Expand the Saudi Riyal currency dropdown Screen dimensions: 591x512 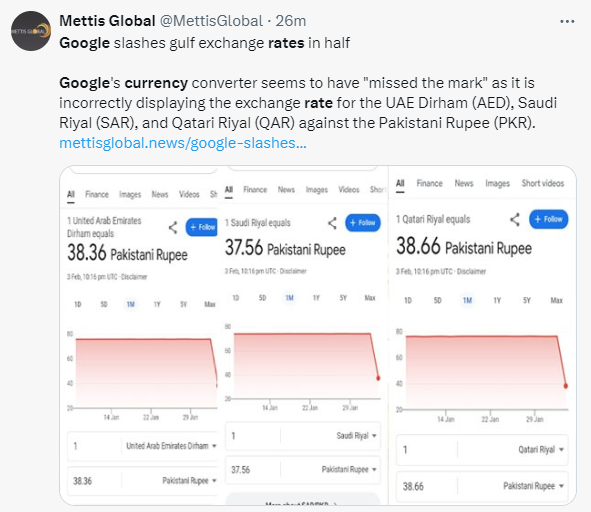tap(356, 436)
